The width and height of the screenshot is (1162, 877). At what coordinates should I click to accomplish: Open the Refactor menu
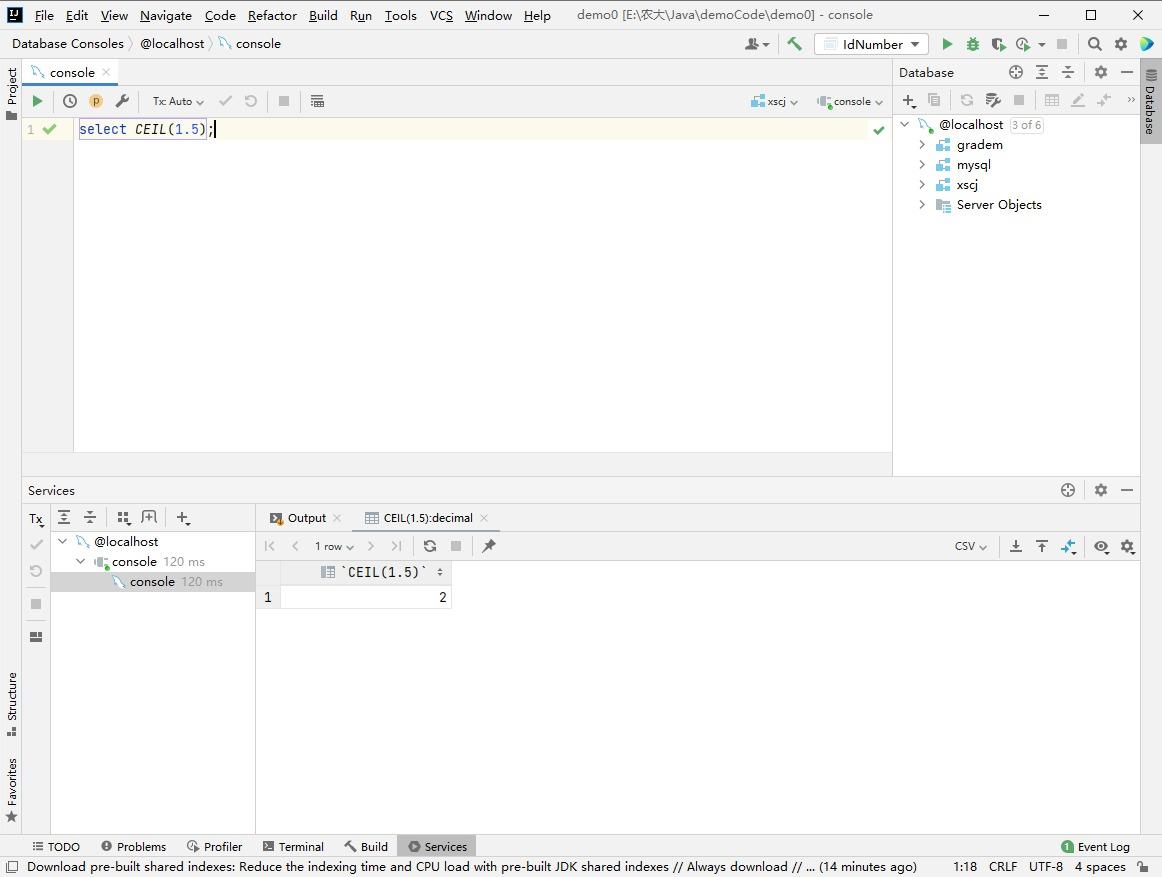pyautogui.click(x=272, y=15)
